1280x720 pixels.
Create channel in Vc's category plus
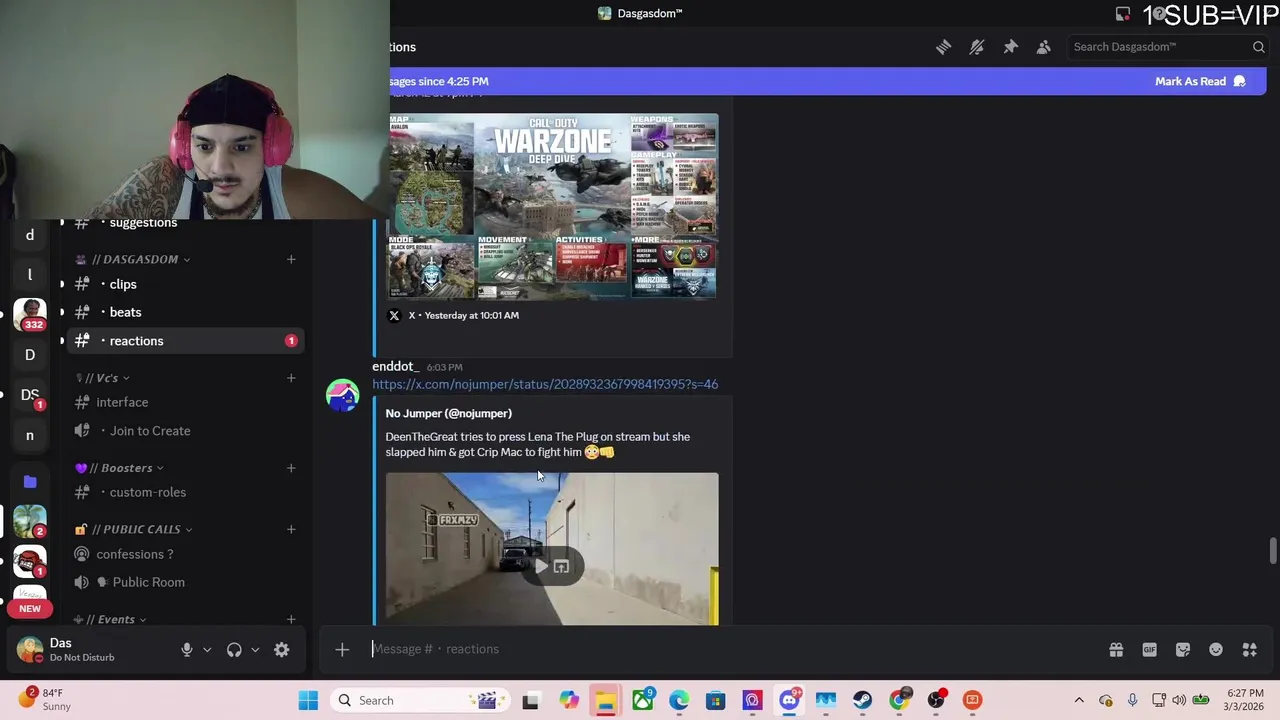(291, 378)
